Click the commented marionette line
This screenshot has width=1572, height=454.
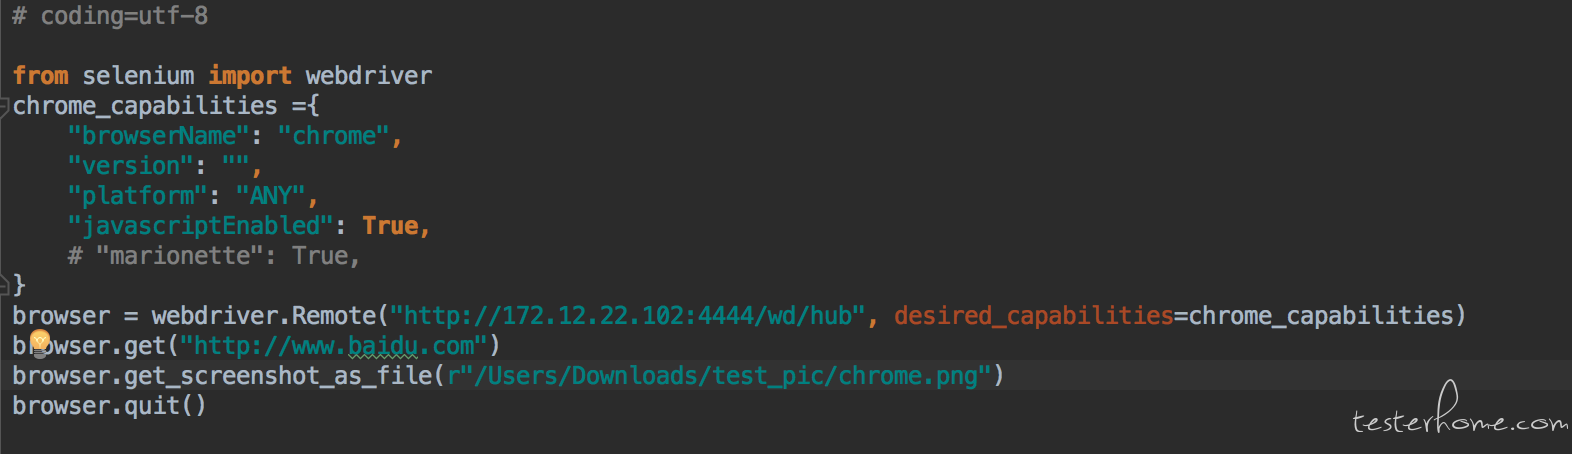point(214,256)
